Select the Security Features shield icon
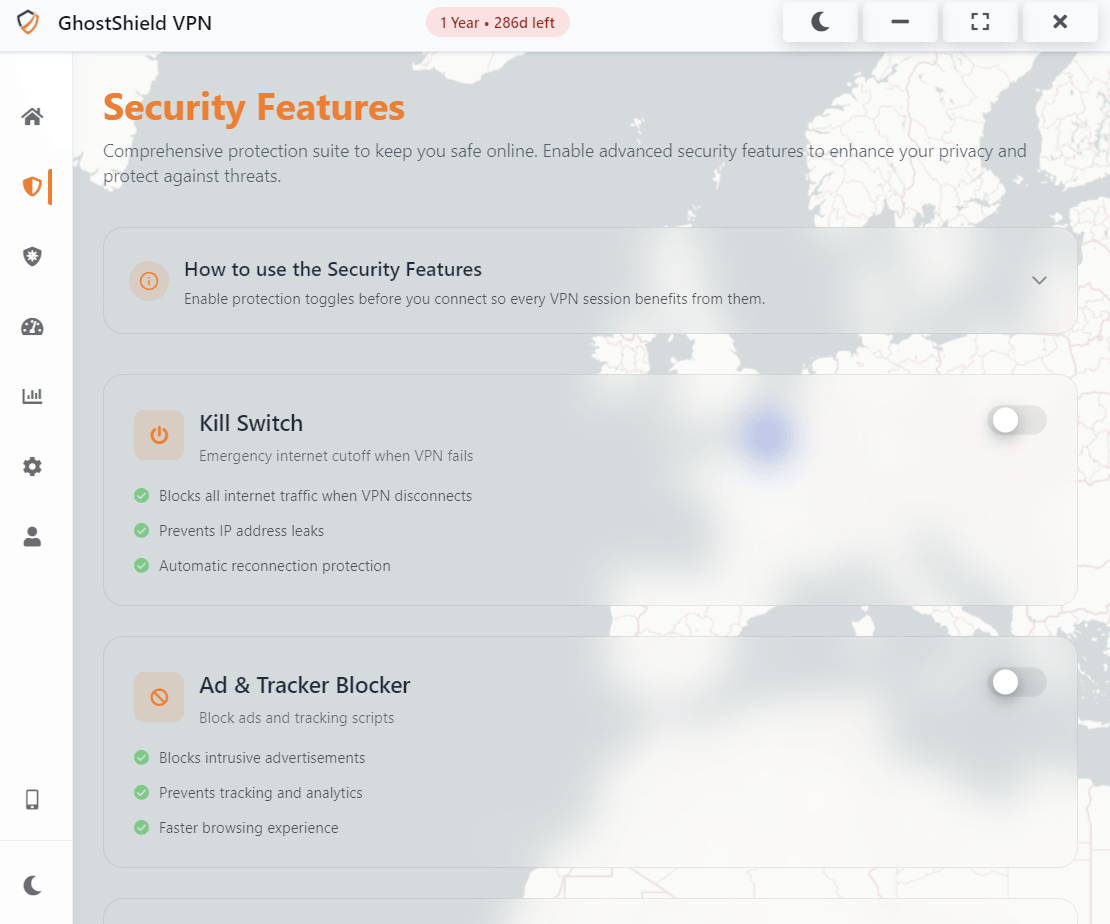This screenshot has height=924, width=1110. point(32,186)
